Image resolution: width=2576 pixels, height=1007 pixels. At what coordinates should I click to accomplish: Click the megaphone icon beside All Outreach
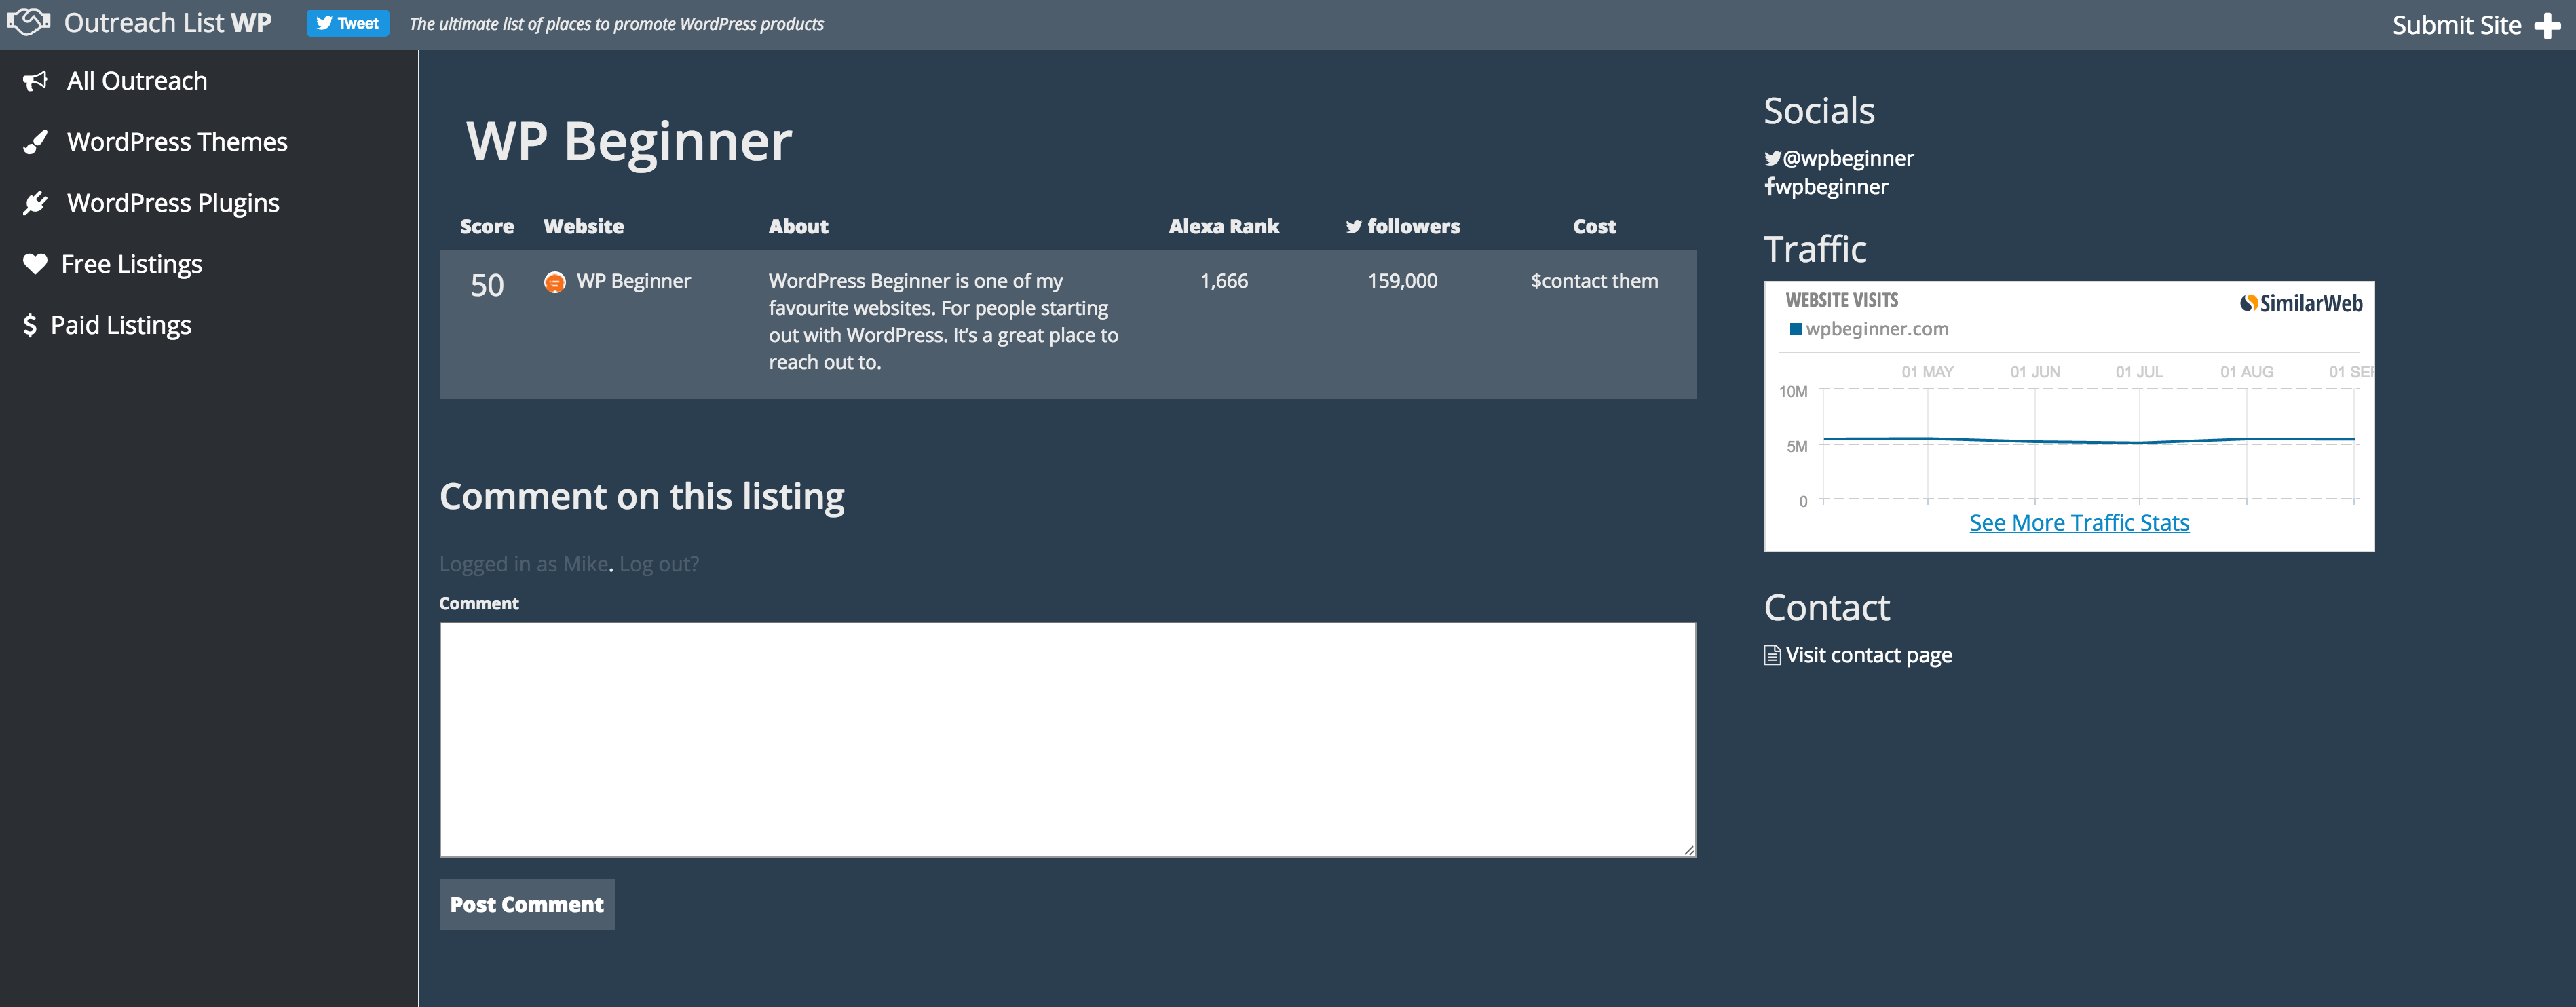pyautogui.click(x=35, y=81)
